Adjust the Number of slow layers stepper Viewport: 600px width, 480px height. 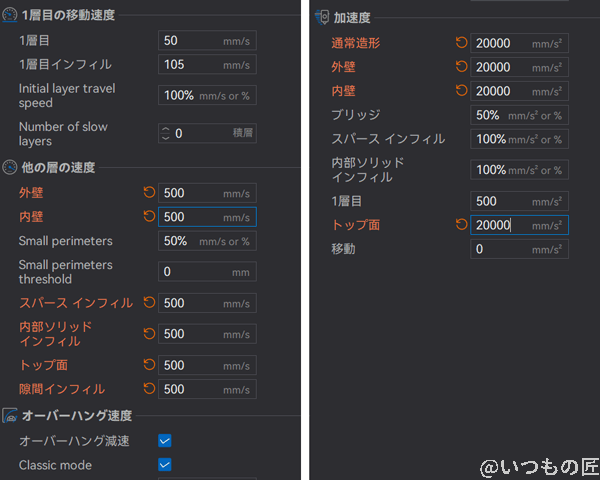(166, 133)
